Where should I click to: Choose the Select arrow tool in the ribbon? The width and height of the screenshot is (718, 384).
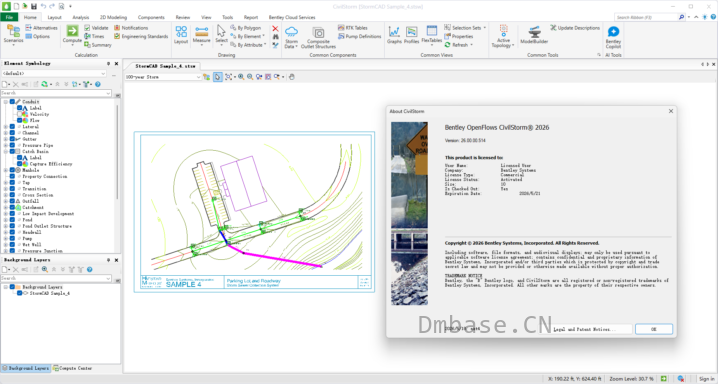[x=221, y=34]
